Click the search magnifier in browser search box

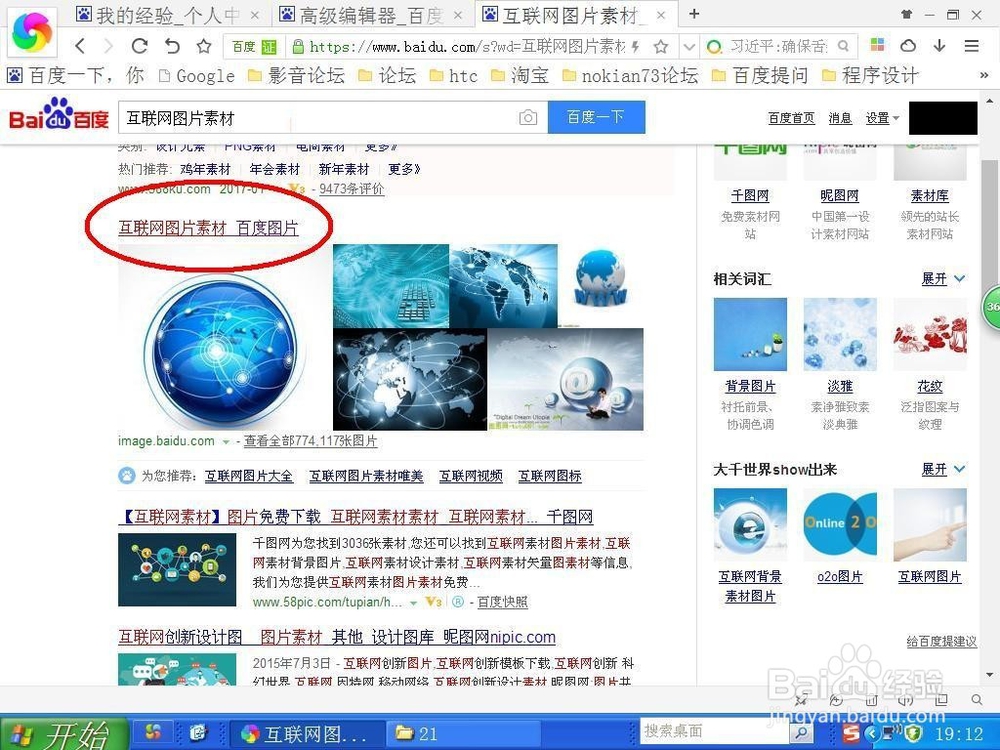coord(843,46)
